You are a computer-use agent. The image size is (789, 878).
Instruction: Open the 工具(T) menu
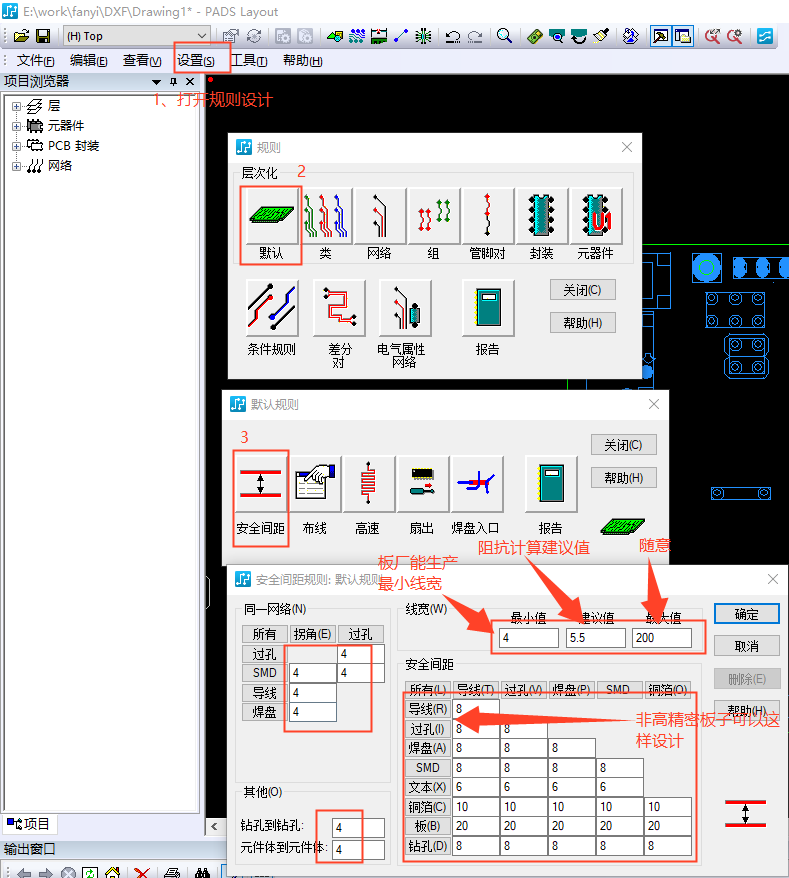coord(249,60)
